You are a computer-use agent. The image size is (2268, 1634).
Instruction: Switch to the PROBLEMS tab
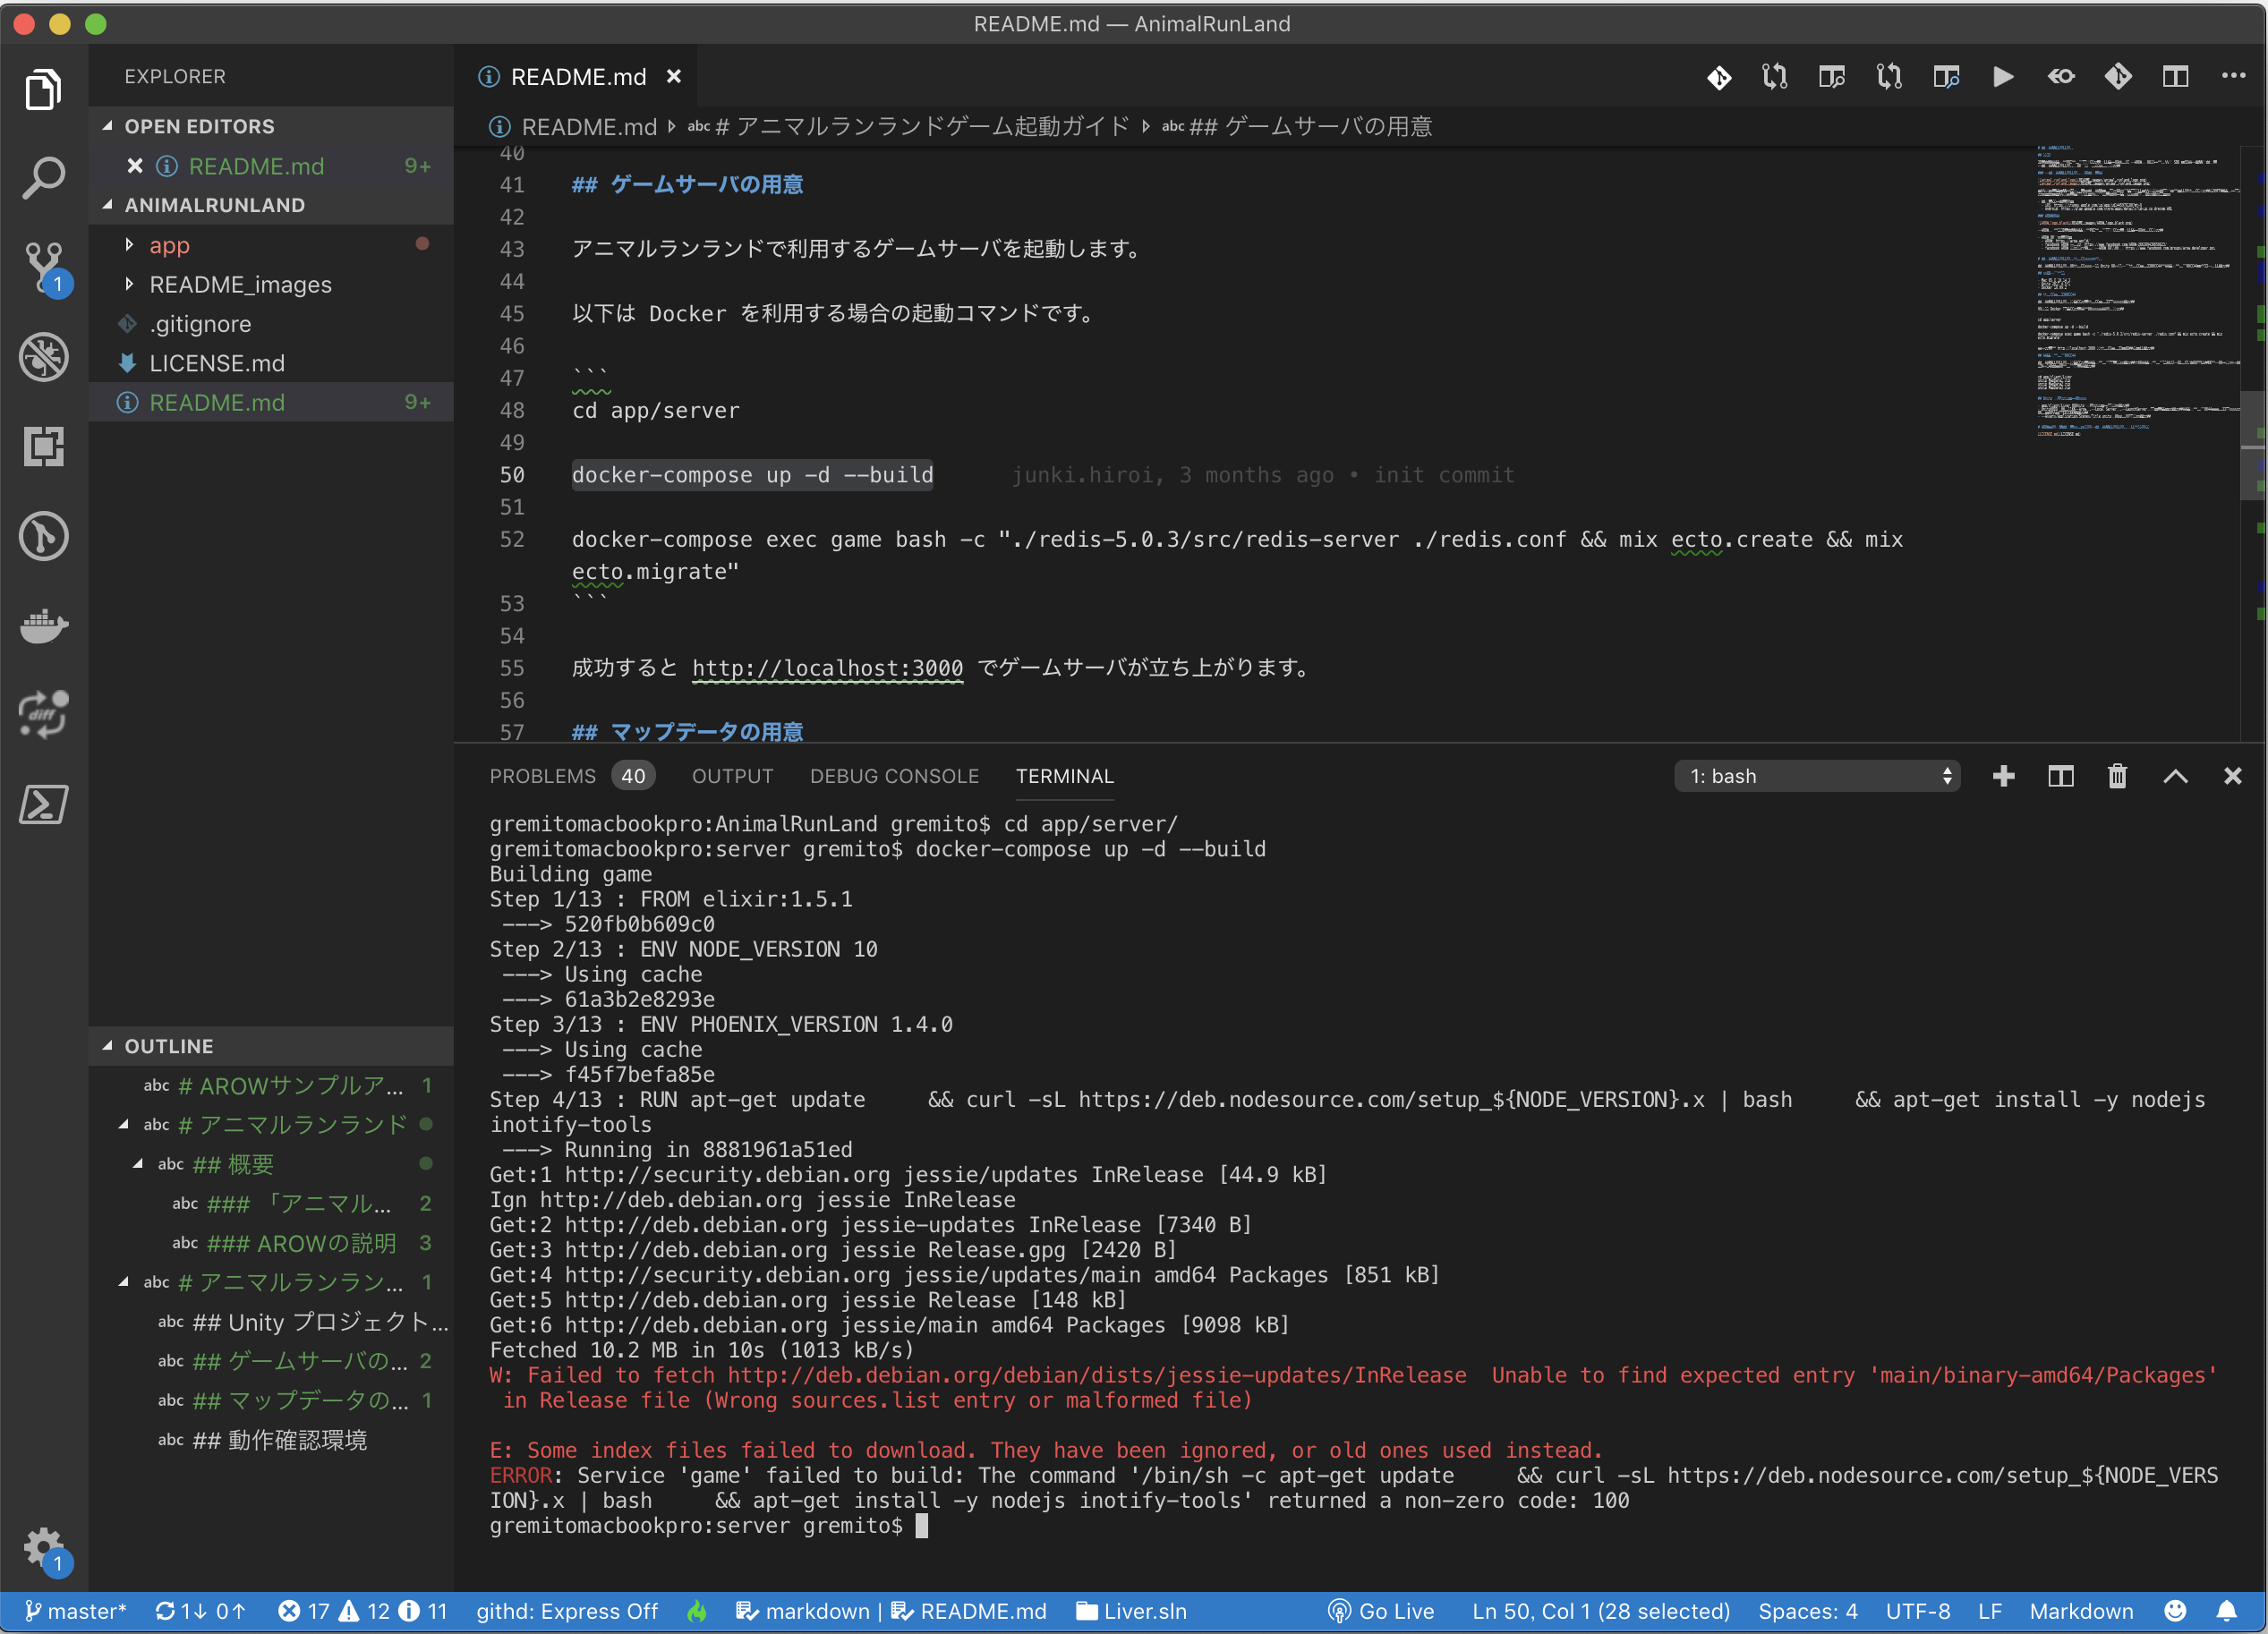pyautogui.click(x=542, y=776)
